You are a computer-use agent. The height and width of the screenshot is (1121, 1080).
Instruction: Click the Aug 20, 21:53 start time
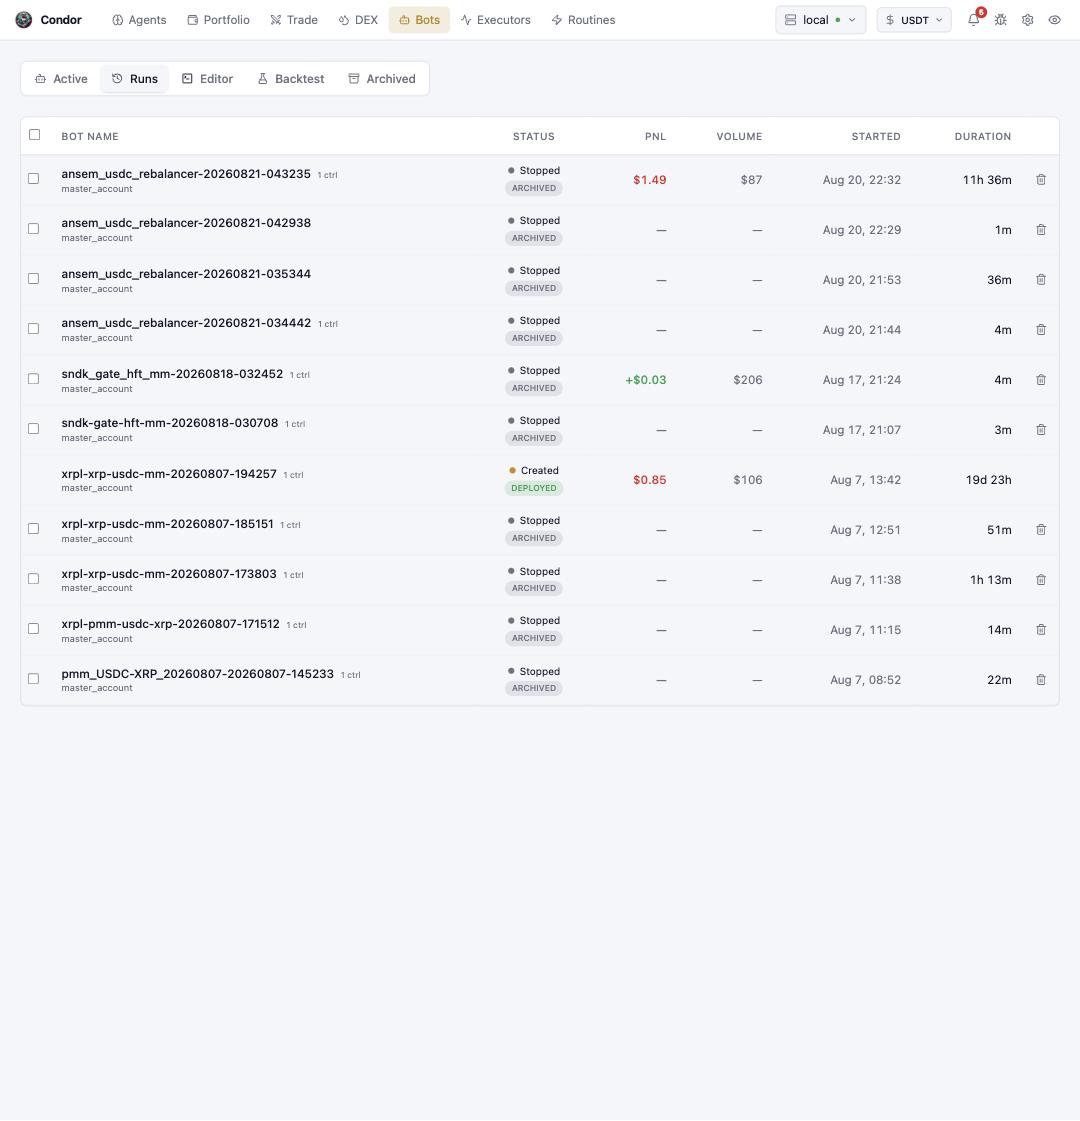pyautogui.click(x=861, y=280)
